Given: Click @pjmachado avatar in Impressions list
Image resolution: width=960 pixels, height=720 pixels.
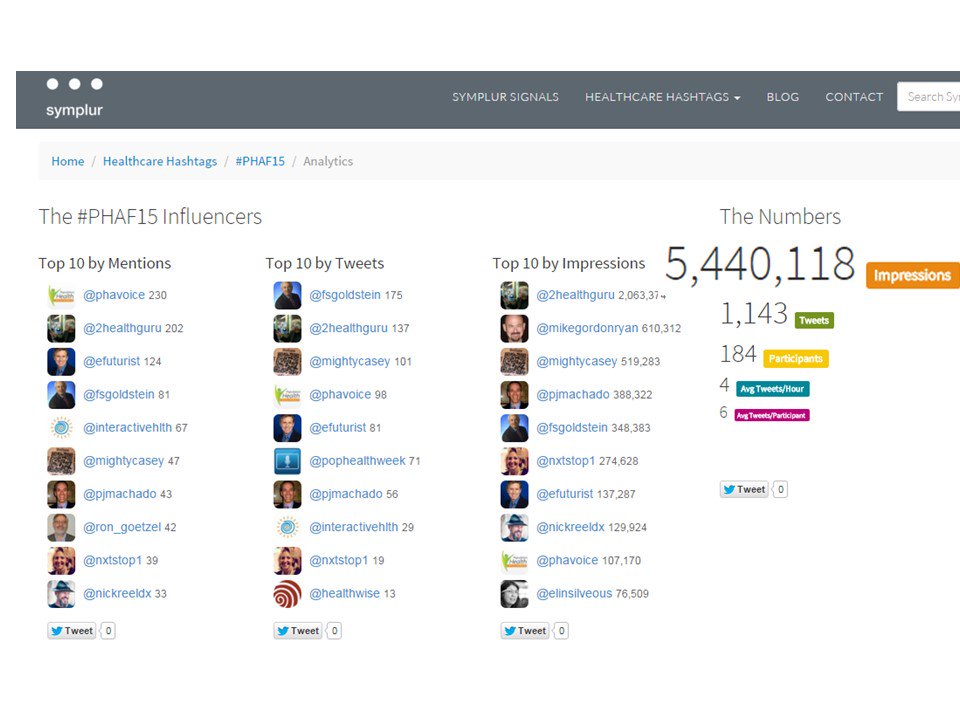Looking at the screenshot, I should 514,395.
